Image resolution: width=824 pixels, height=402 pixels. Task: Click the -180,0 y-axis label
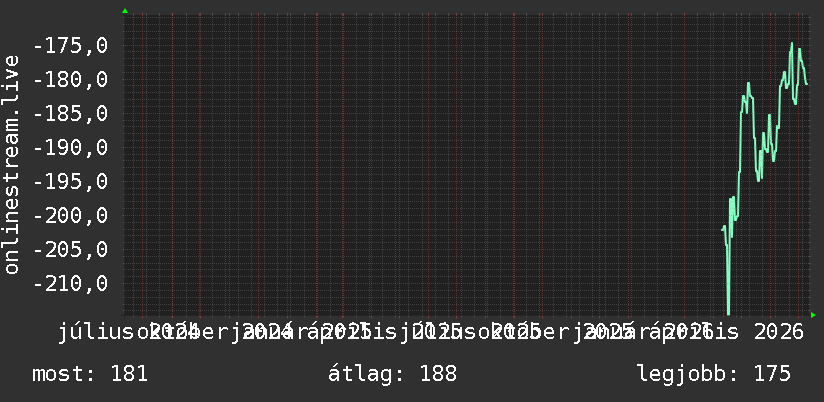click(x=70, y=80)
